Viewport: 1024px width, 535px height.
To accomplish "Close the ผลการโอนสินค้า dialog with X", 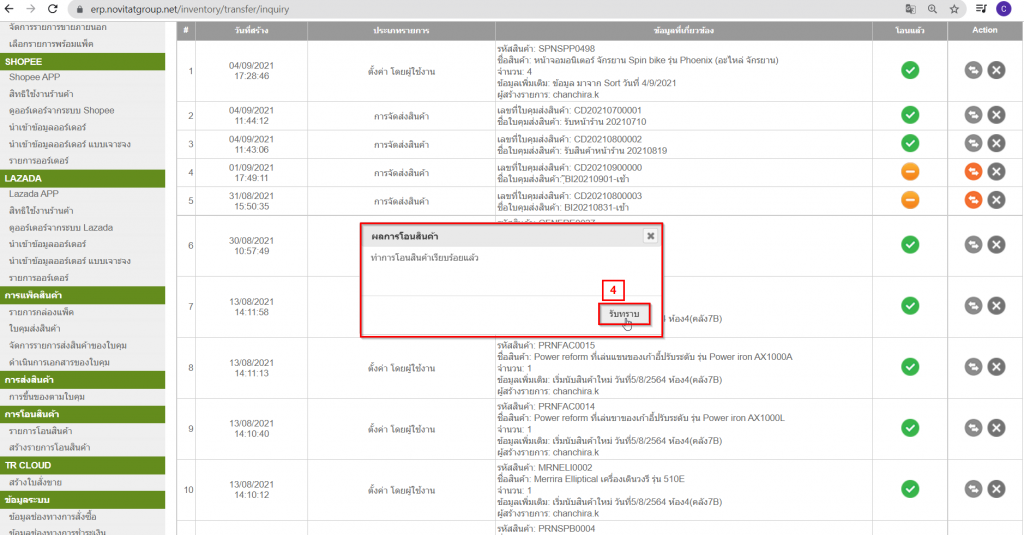I will (x=650, y=236).
